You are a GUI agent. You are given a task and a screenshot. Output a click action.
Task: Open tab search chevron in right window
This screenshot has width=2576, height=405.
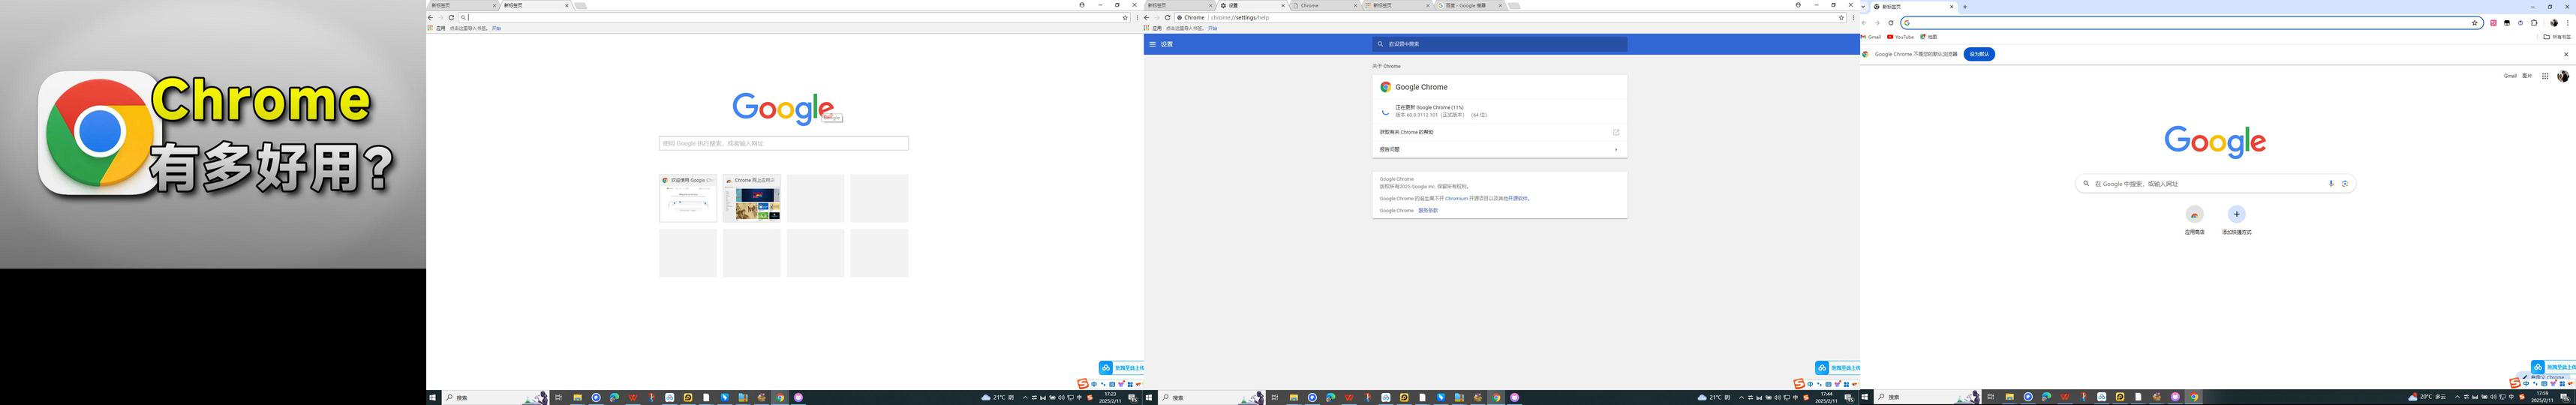coord(1864,6)
